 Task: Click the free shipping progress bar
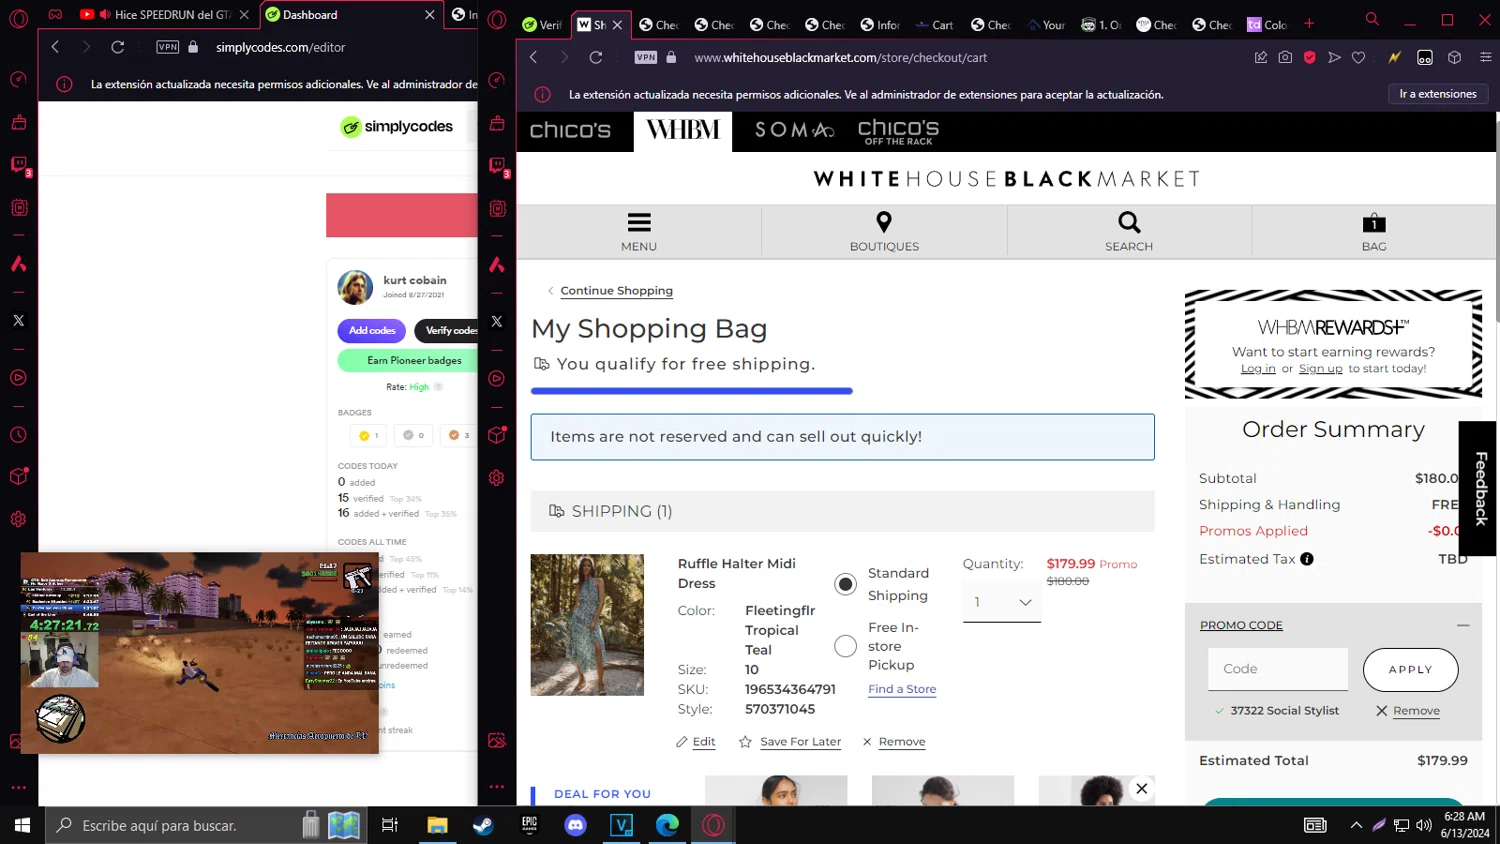[691, 391]
